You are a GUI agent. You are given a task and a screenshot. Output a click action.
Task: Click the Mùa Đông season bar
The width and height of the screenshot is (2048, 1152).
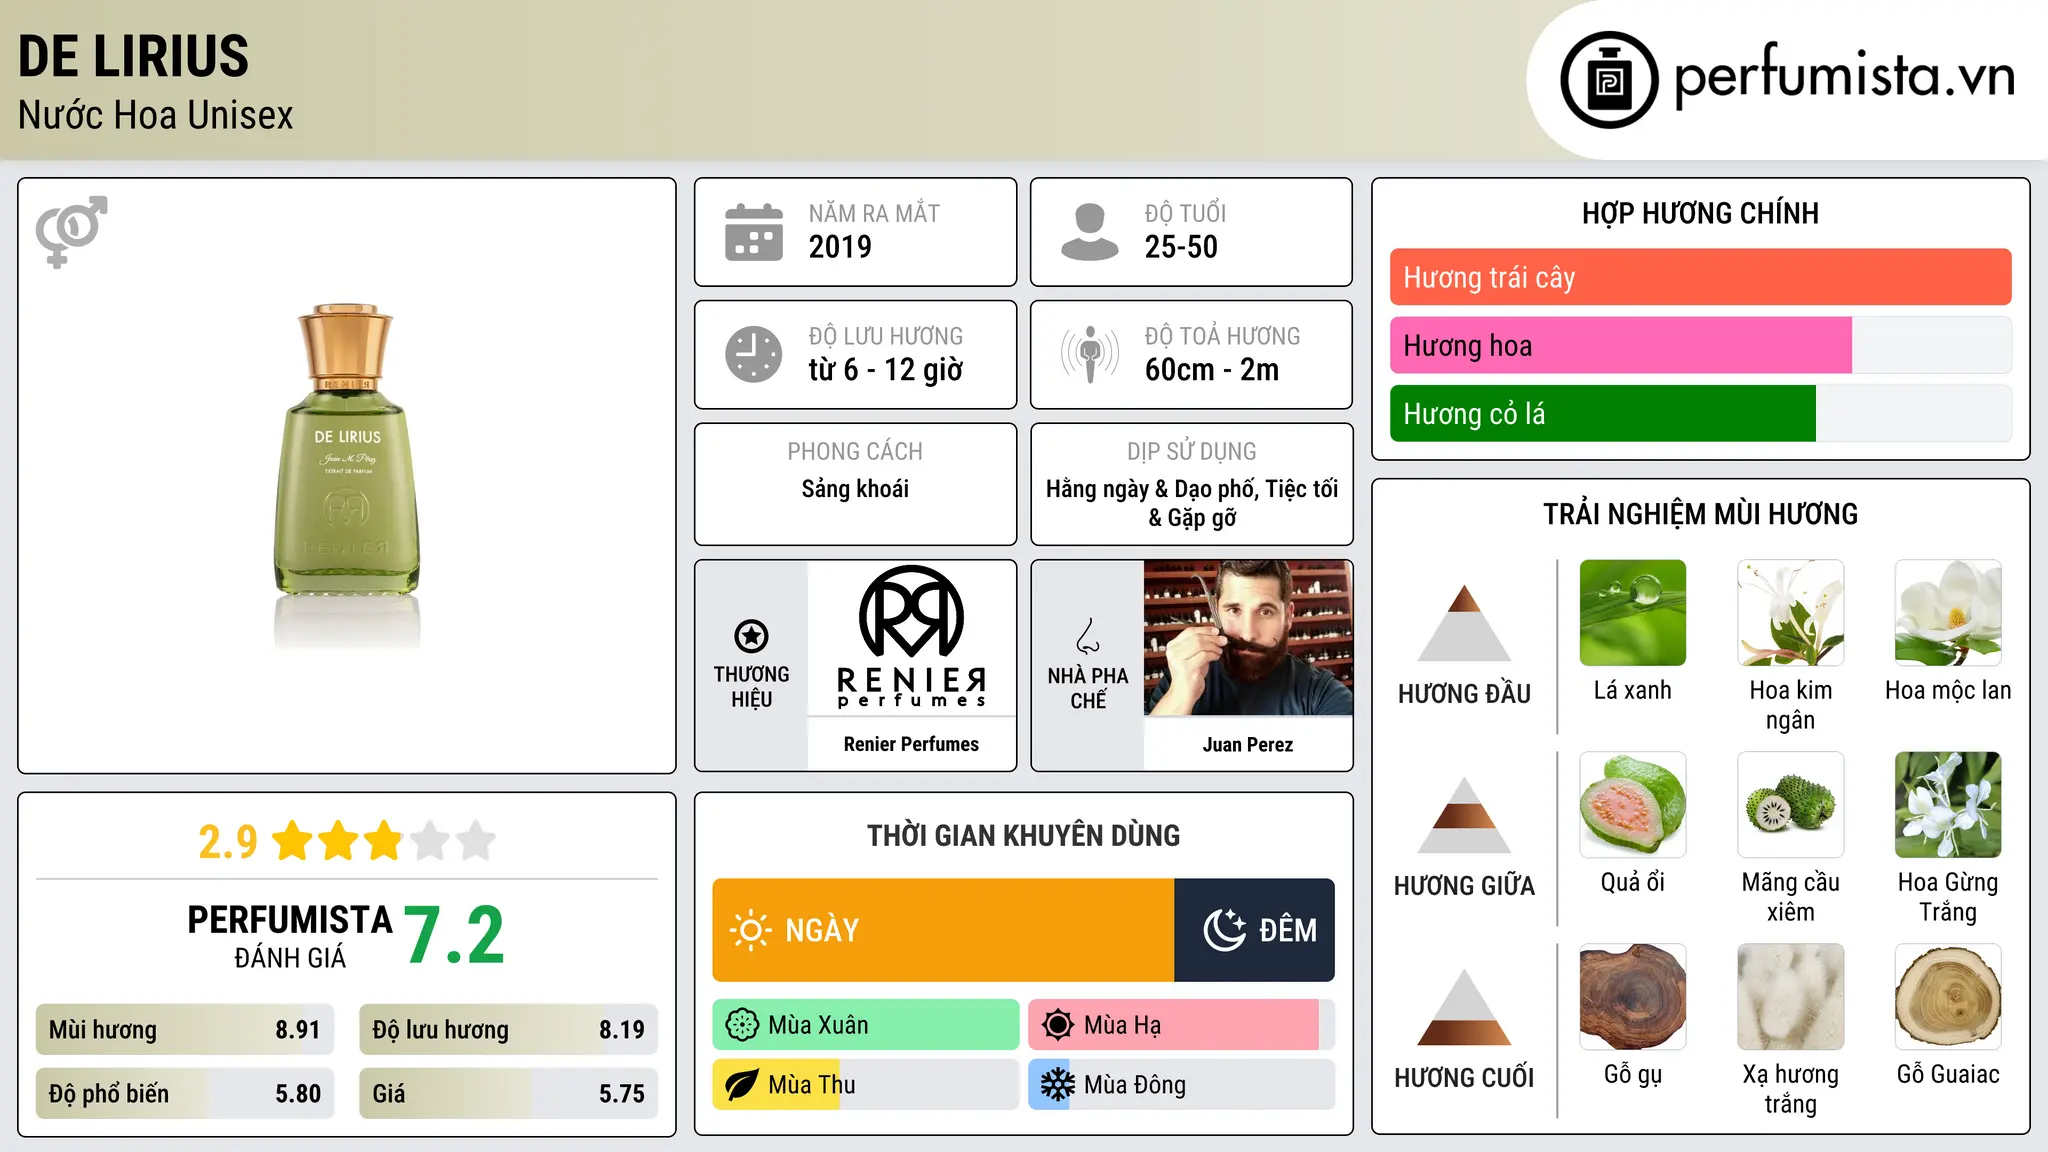pos(1181,1085)
